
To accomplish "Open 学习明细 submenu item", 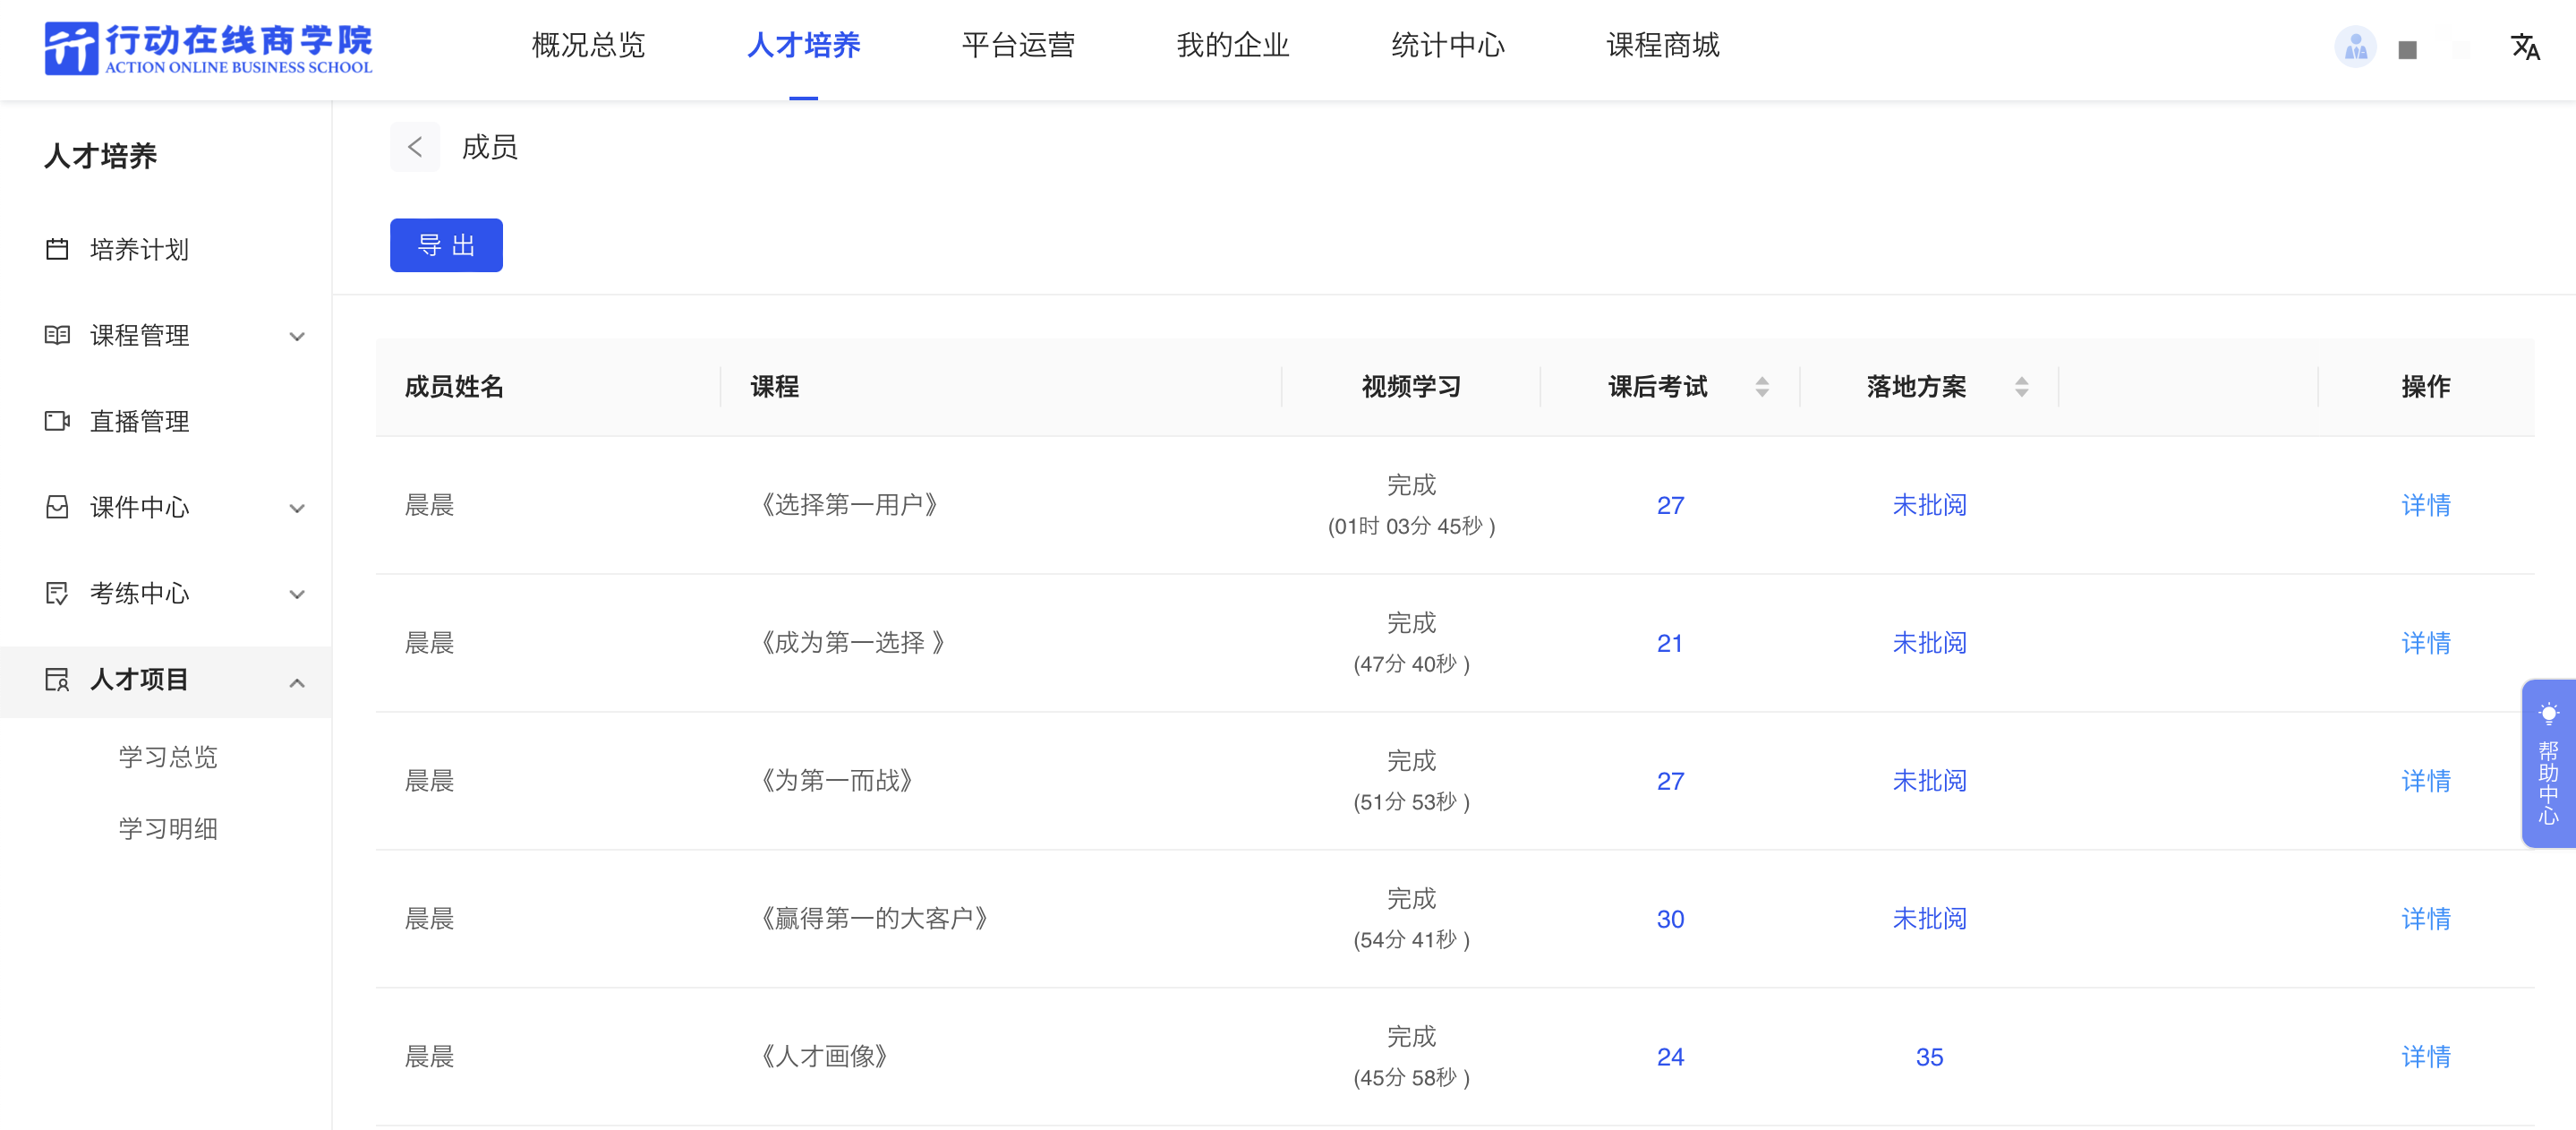I will pyautogui.click(x=168, y=828).
